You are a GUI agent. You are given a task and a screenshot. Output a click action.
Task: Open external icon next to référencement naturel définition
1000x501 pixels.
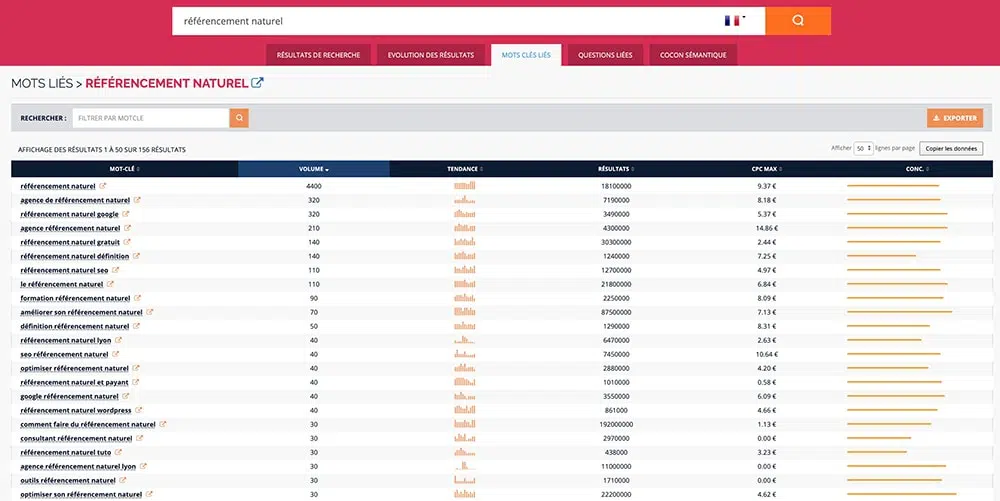coord(136,256)
